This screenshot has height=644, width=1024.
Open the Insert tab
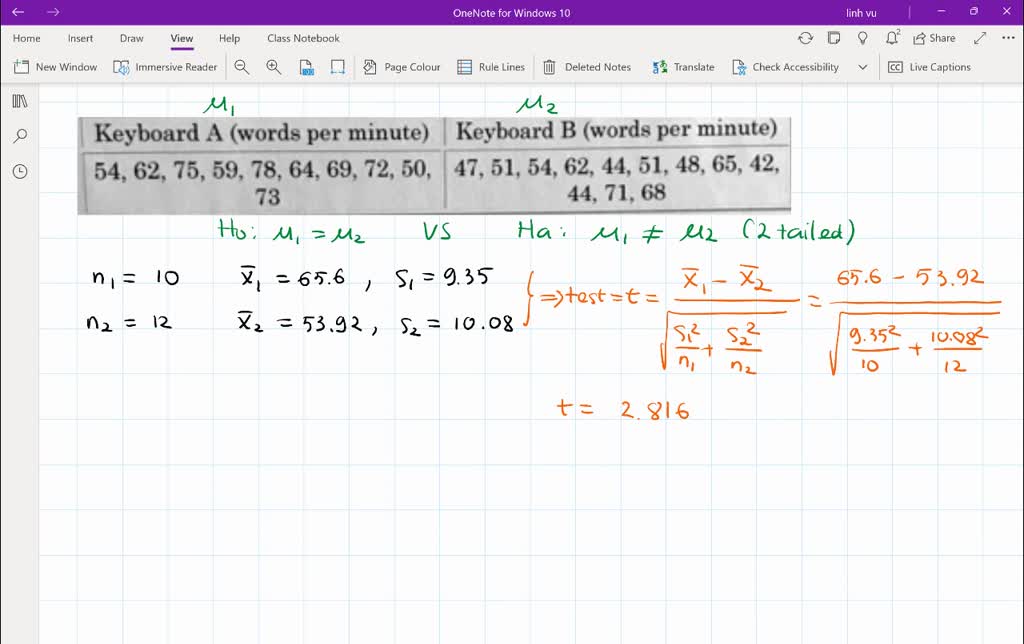(80, 38)
